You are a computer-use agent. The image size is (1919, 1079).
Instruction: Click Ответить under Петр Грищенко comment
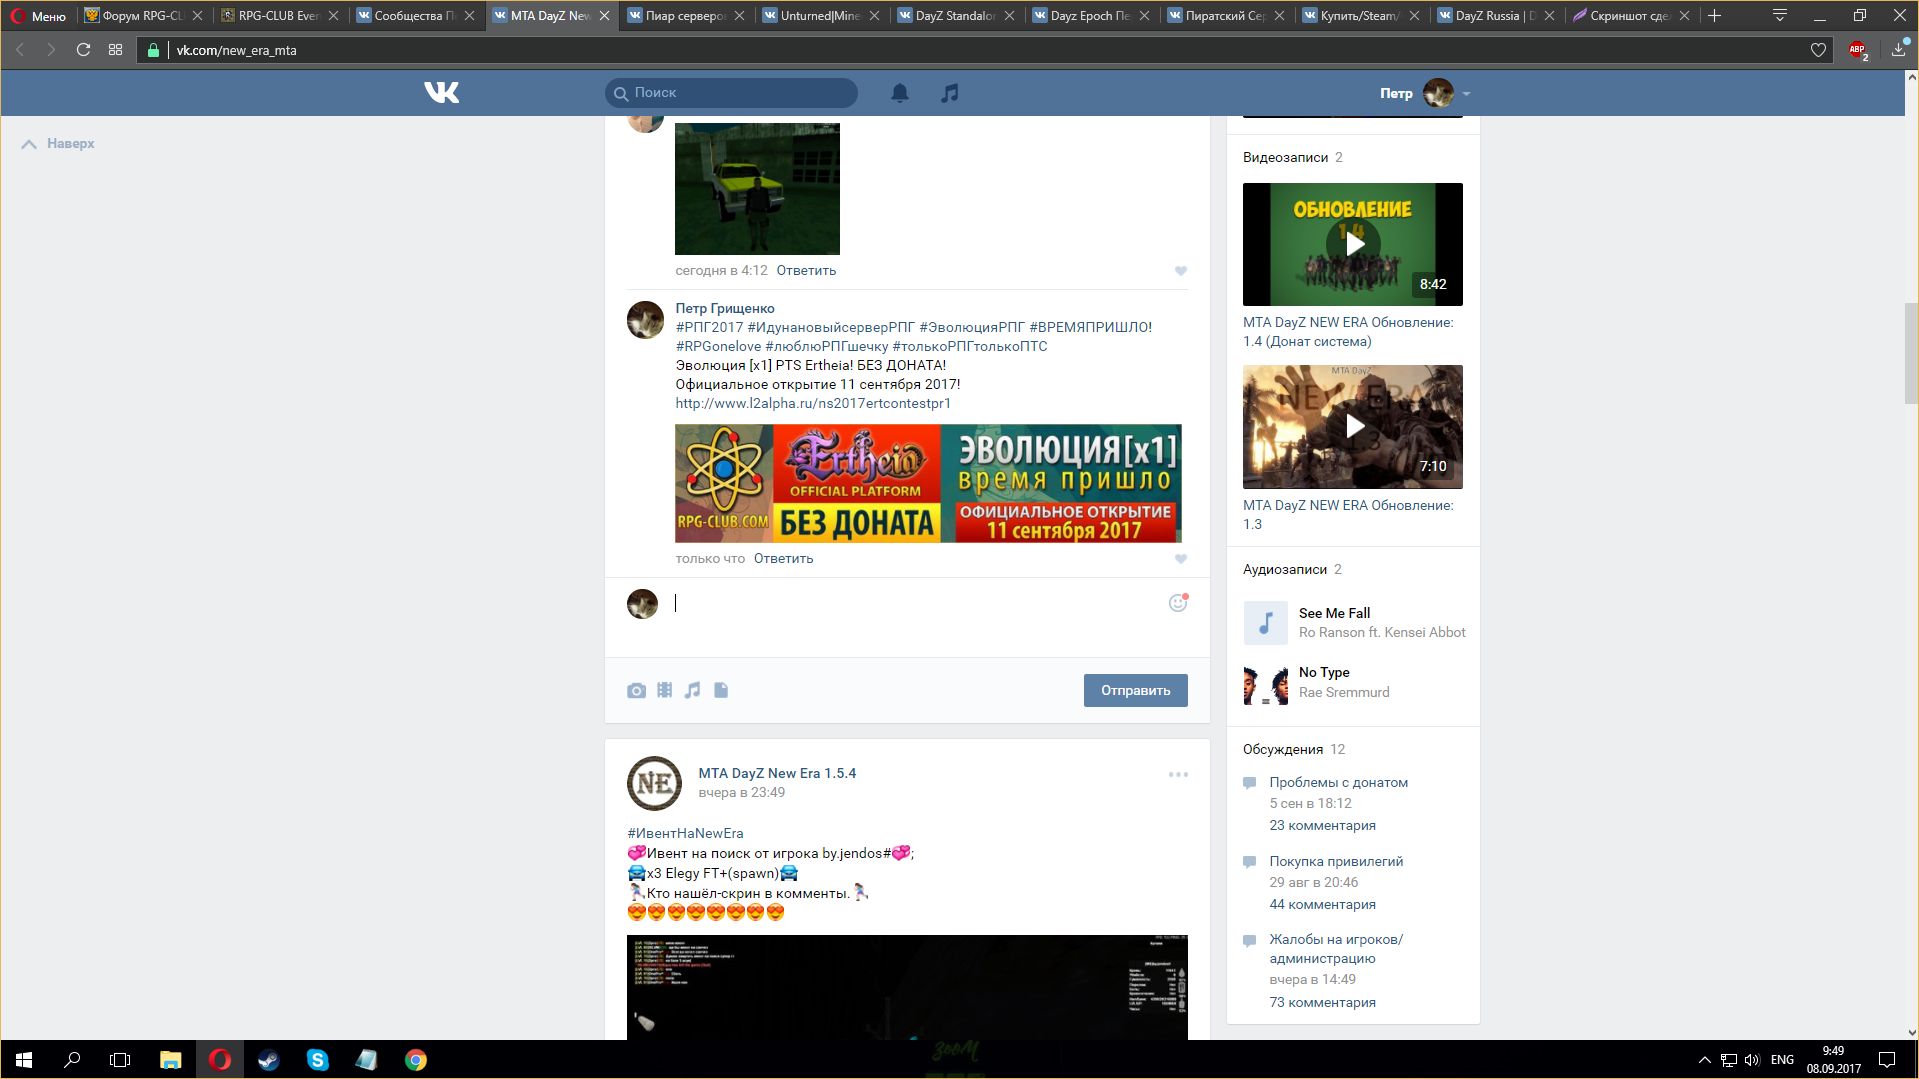tap(783, 558)
